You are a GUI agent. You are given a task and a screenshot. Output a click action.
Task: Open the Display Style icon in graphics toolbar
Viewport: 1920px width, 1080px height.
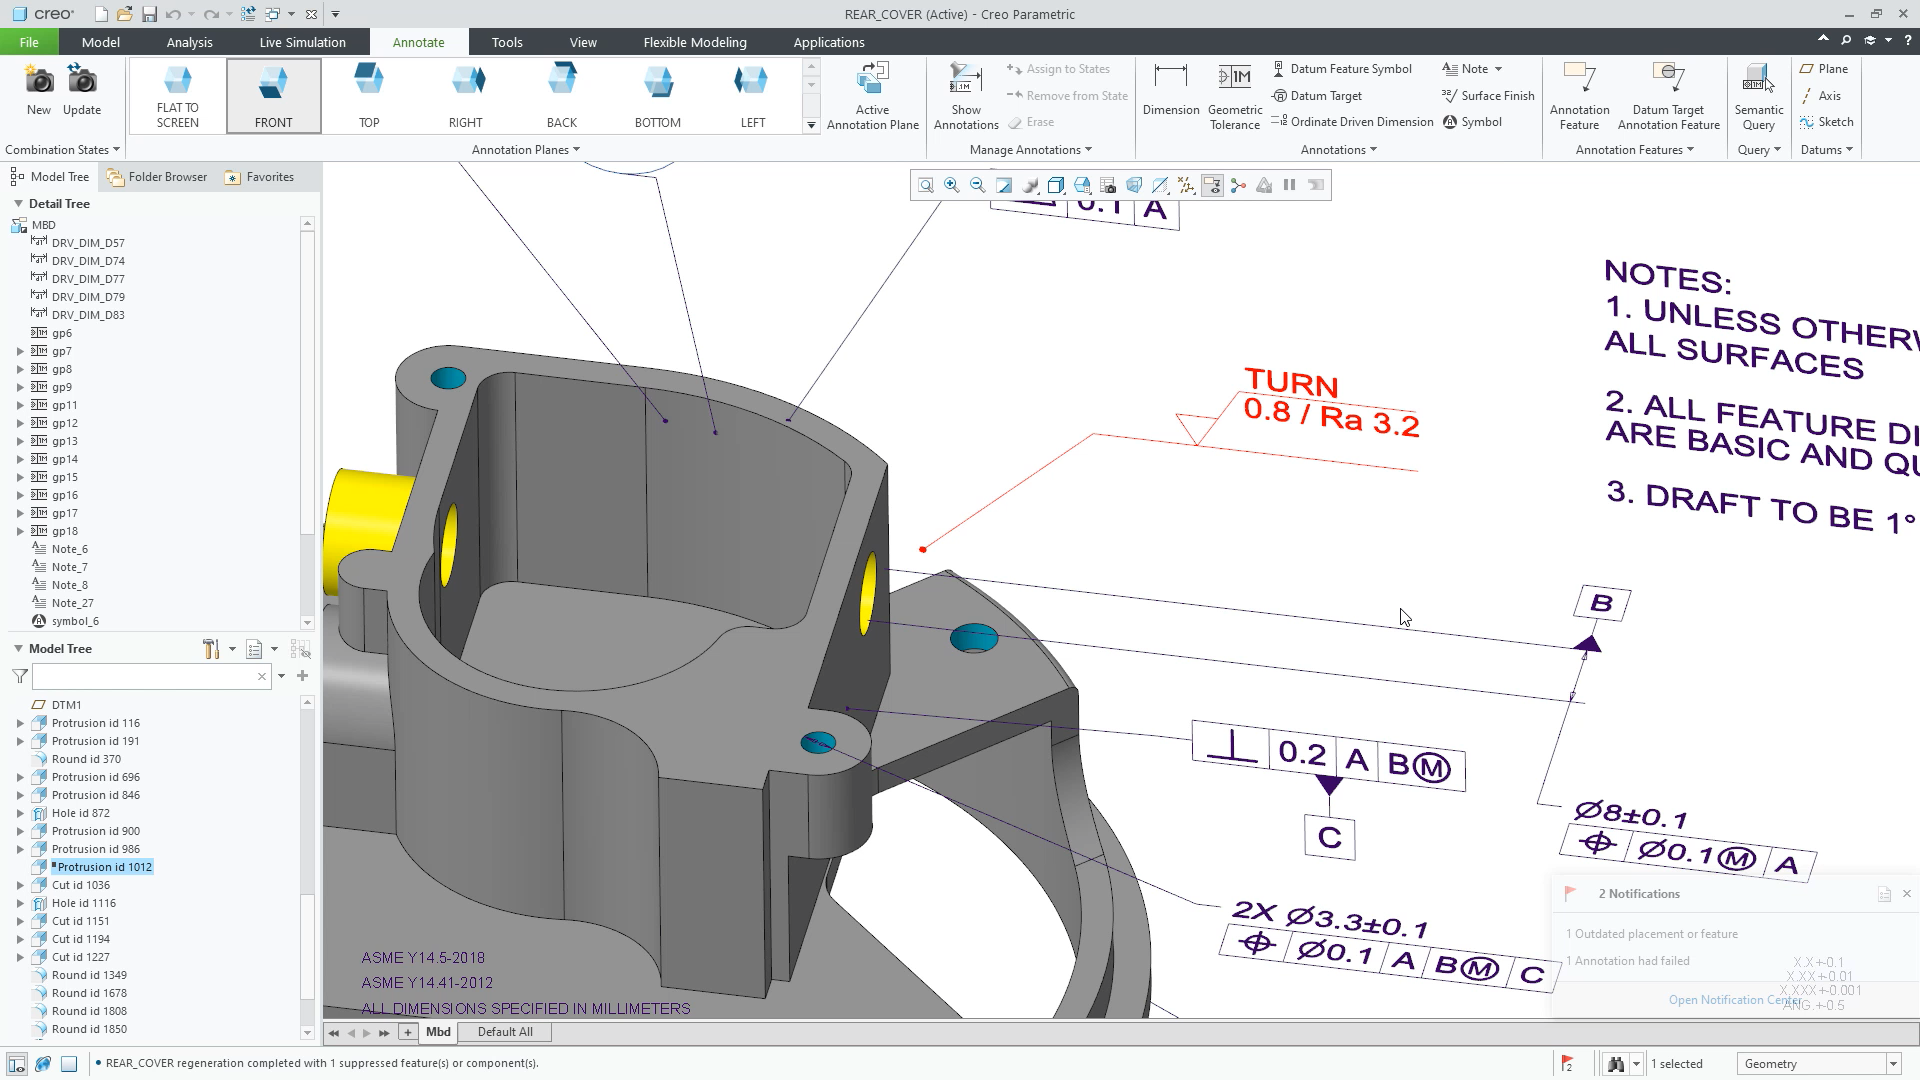(1056, 185)
